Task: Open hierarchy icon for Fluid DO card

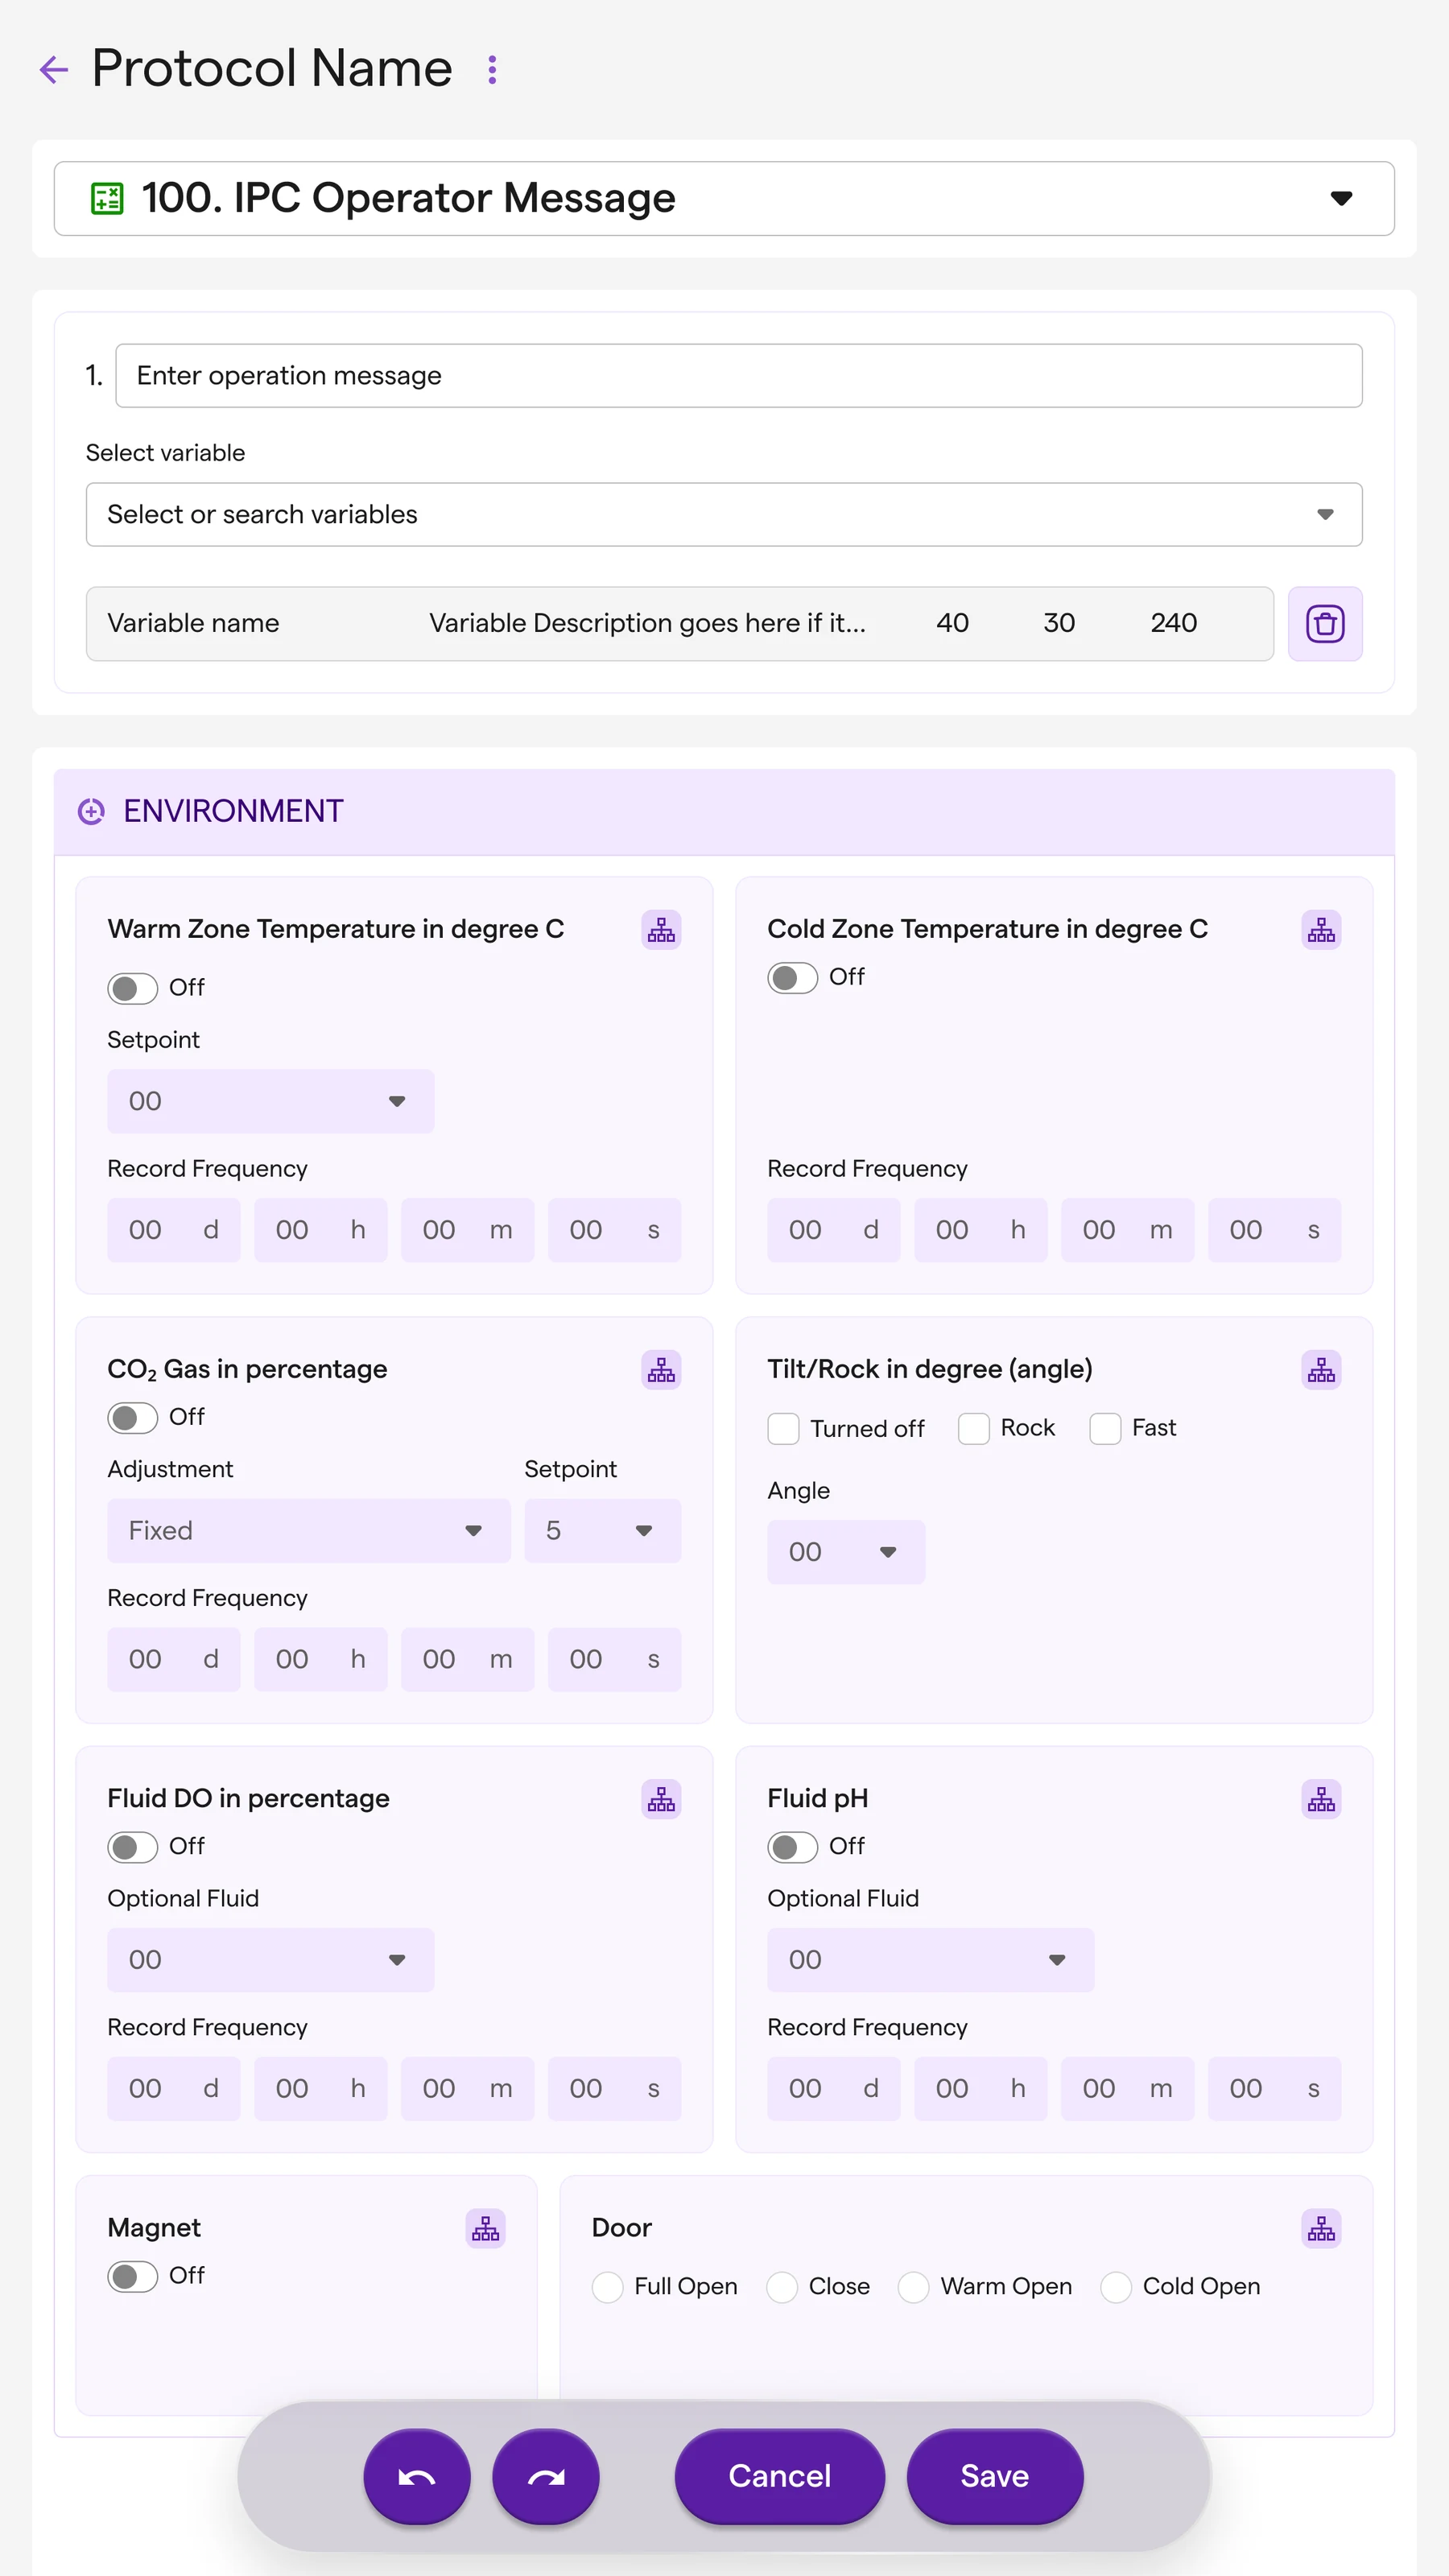Action: click(661, 1799)
